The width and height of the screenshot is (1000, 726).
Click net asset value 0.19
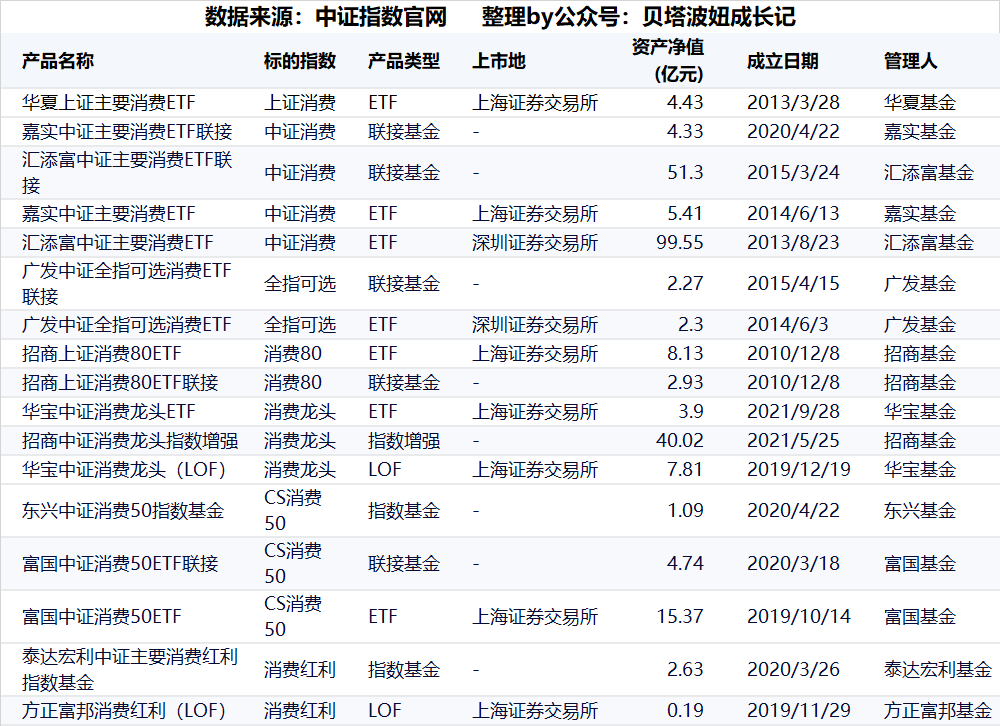tap(685, 710)
